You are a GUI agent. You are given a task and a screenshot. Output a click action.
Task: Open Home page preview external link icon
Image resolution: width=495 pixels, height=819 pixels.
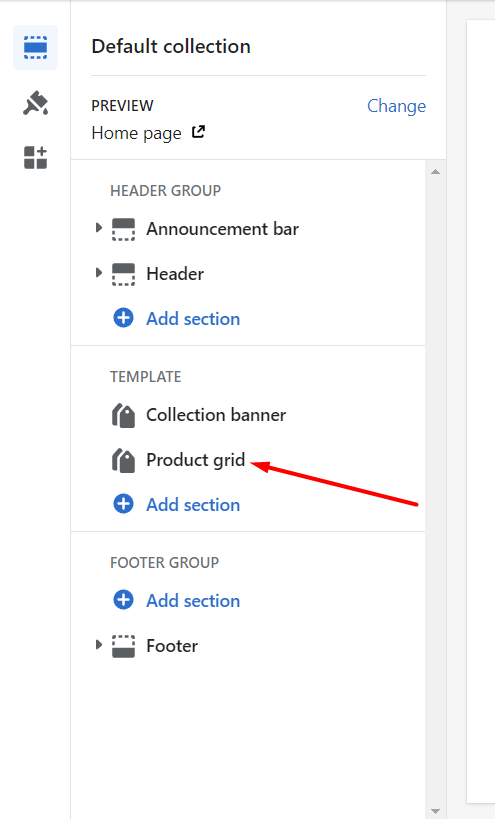tap(198, 132)
